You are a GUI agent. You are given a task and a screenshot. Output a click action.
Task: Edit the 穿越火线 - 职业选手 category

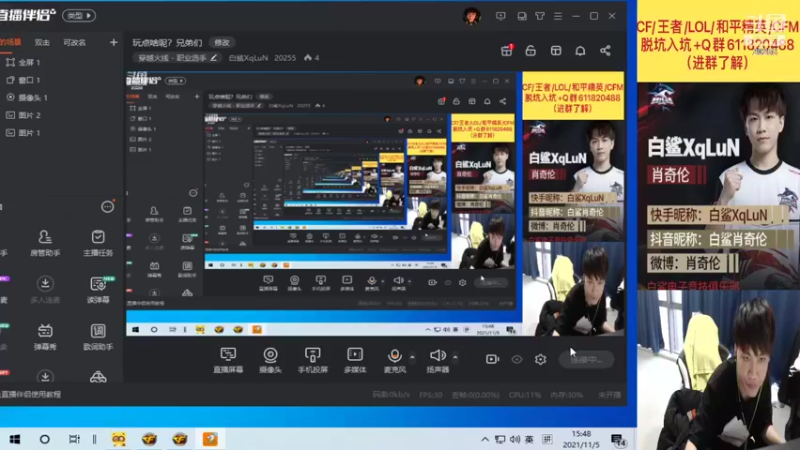178,58
